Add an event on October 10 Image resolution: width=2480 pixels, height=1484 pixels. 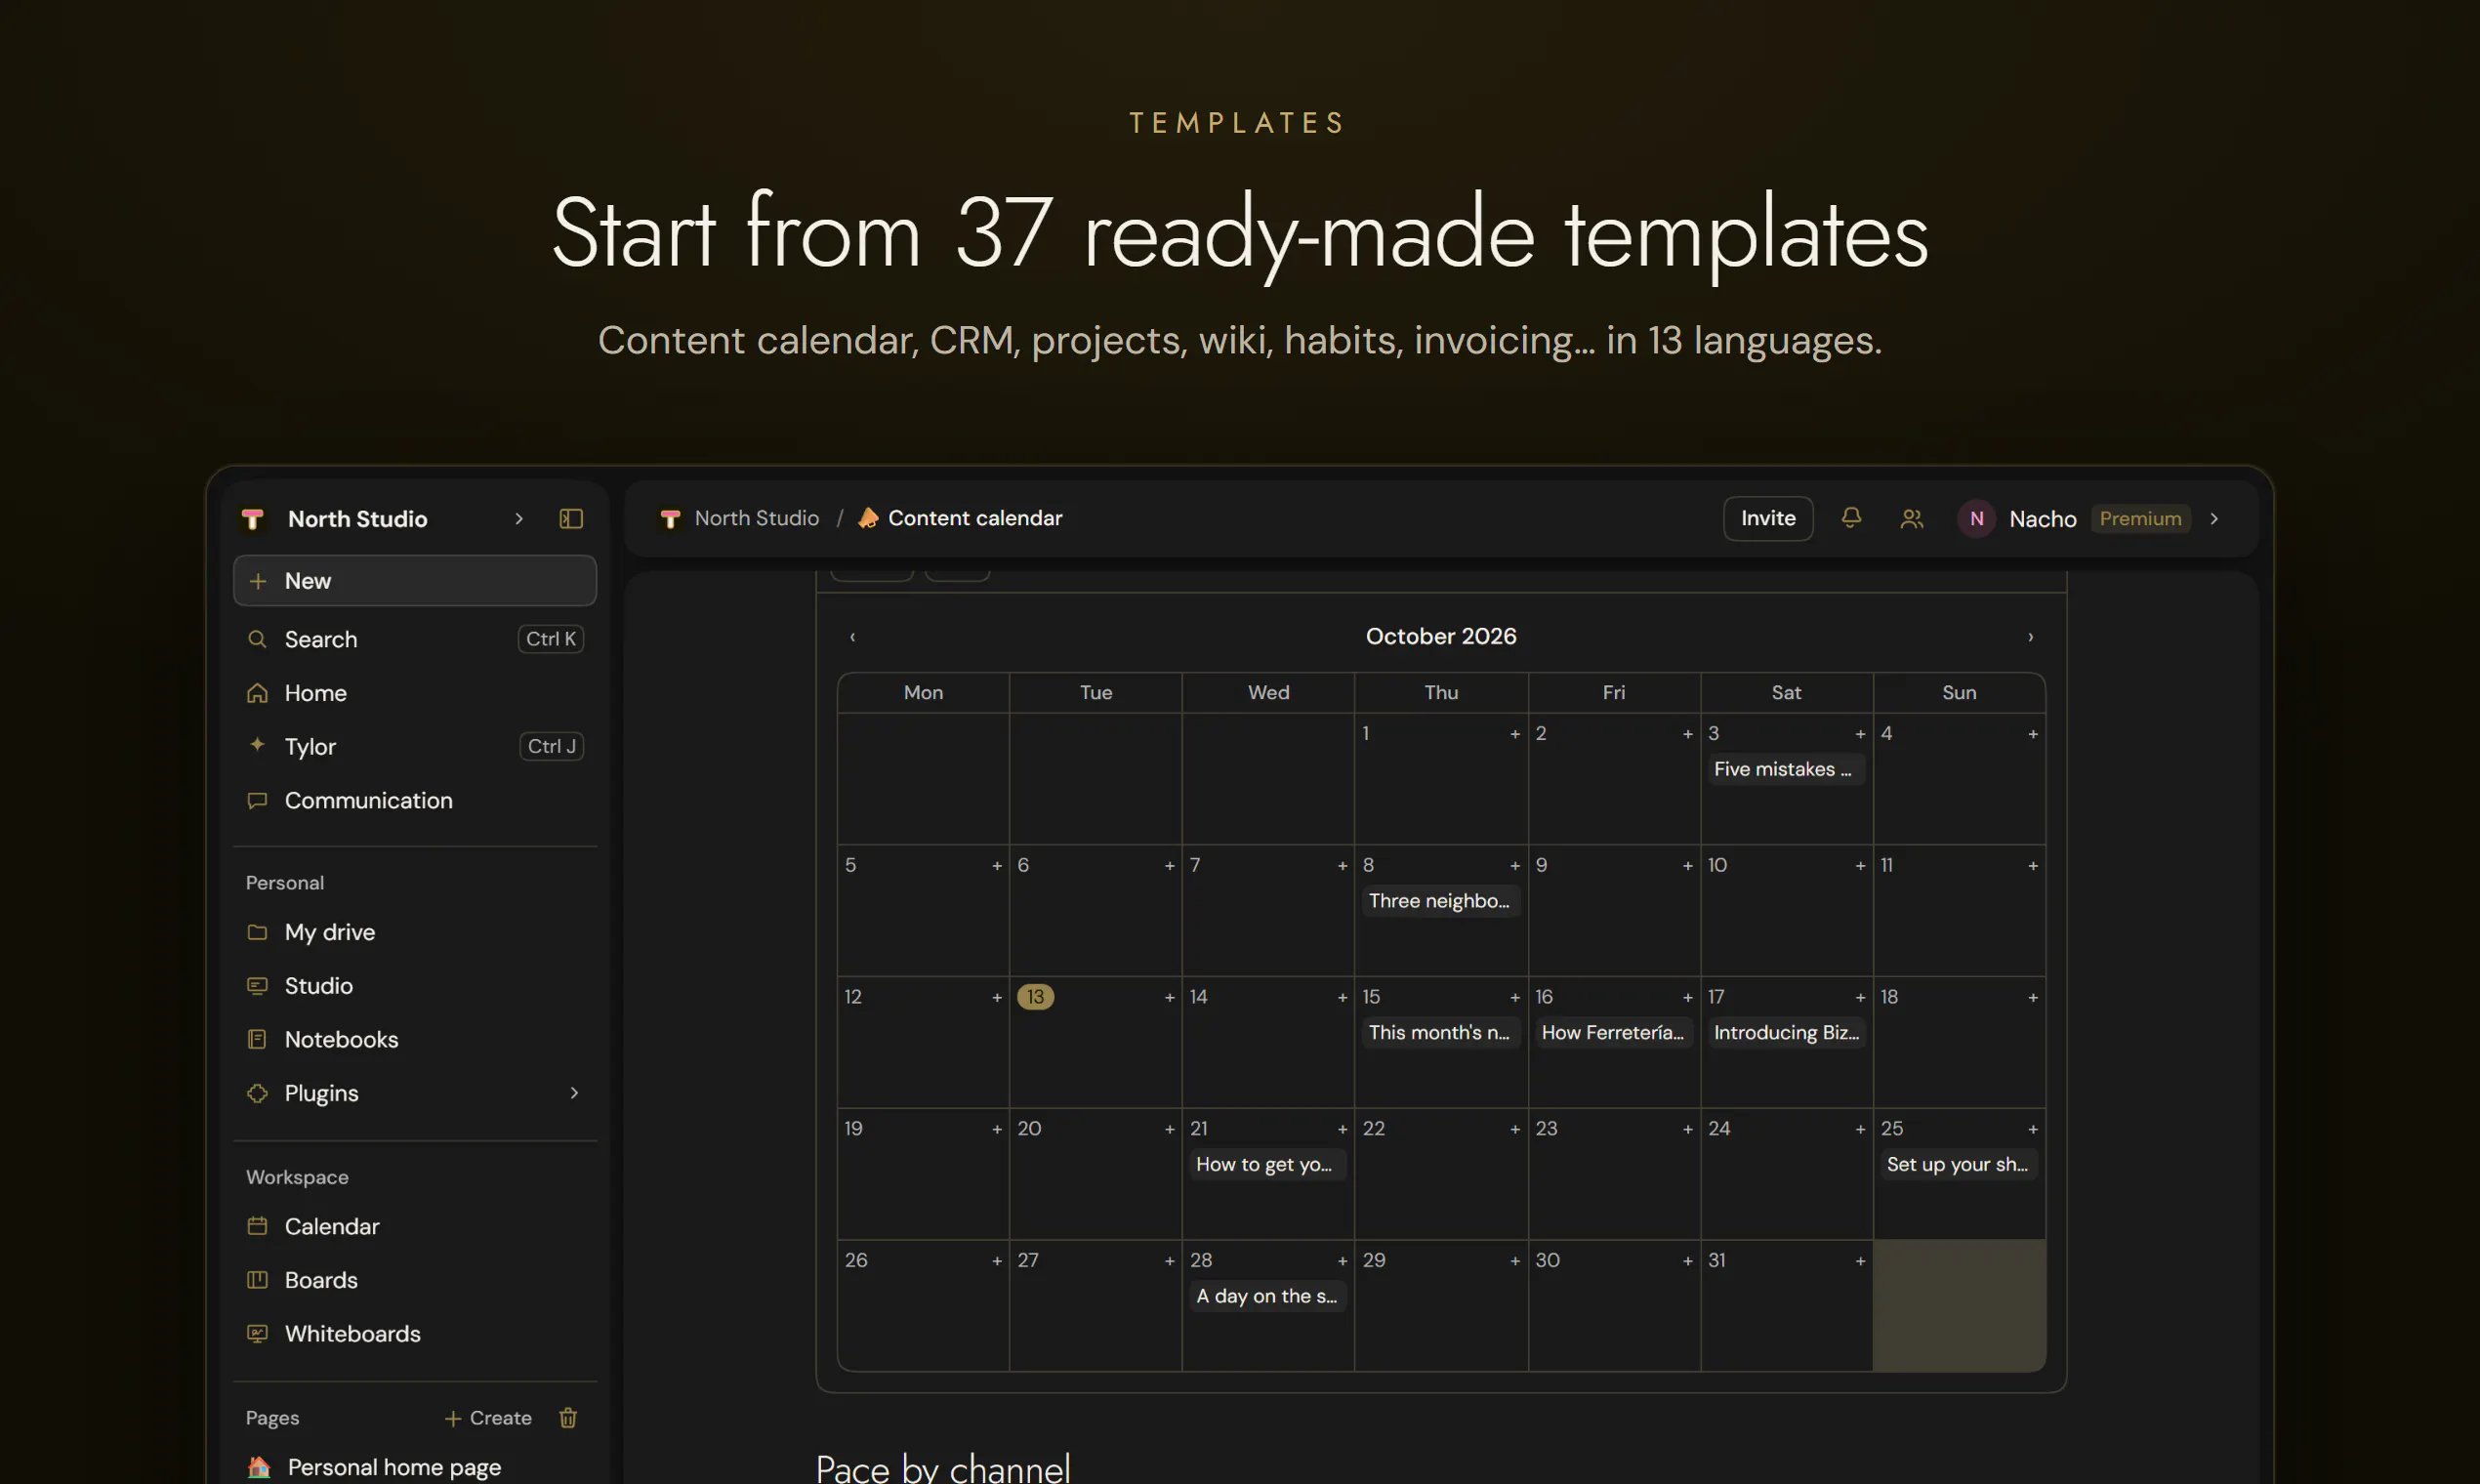coord(1860,866)
